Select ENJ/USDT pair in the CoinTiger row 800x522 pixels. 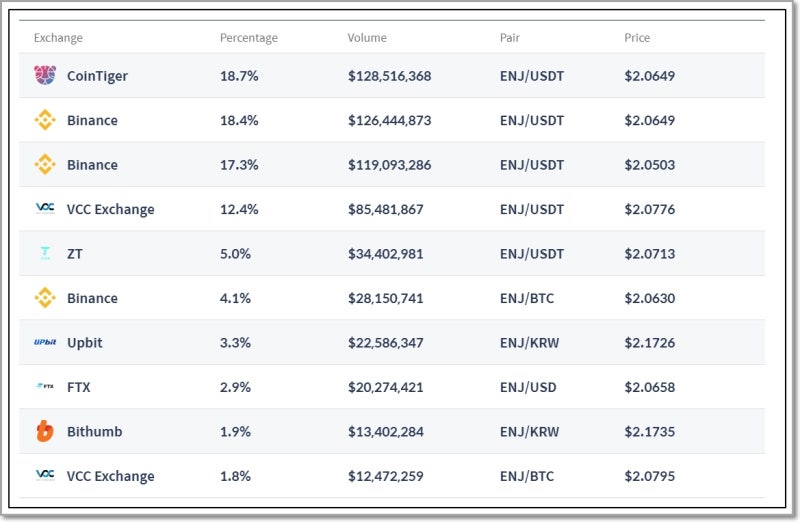(x=532, y=76)
